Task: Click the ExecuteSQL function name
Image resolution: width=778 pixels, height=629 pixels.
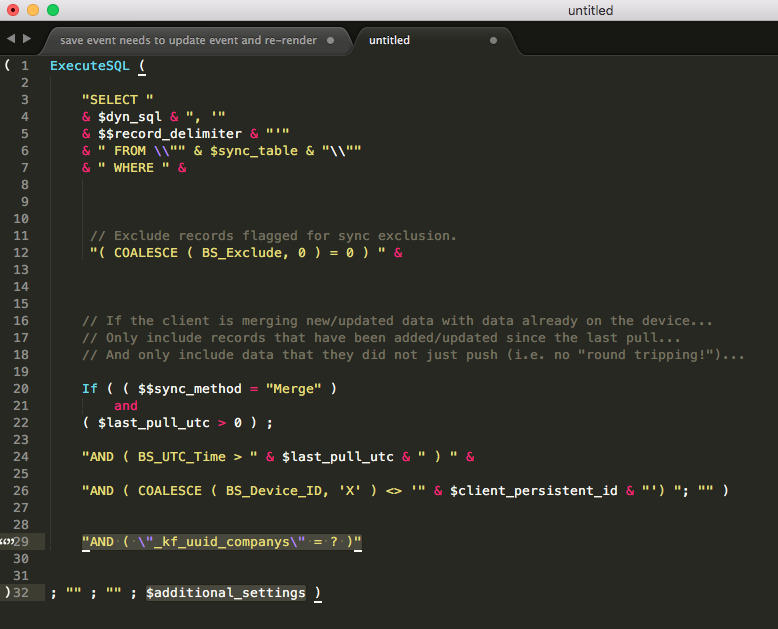Action: pyautogui.click(x=90, y=65)
